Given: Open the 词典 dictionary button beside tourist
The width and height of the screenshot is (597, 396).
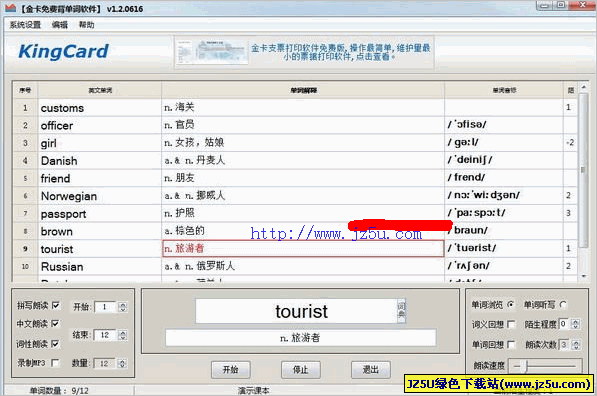Looking at the screenshot, I should pos(401,310).
